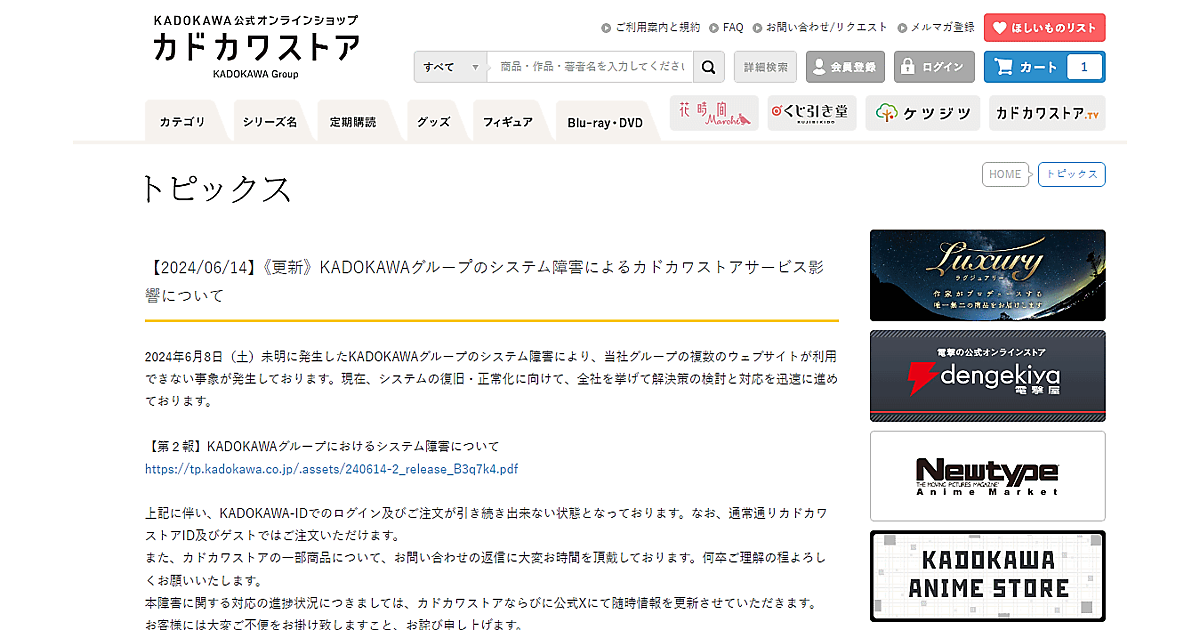Click the magnifying glass search icon
The width and height of the screenshot is (1200, 630).
click(x=708, y=67)
